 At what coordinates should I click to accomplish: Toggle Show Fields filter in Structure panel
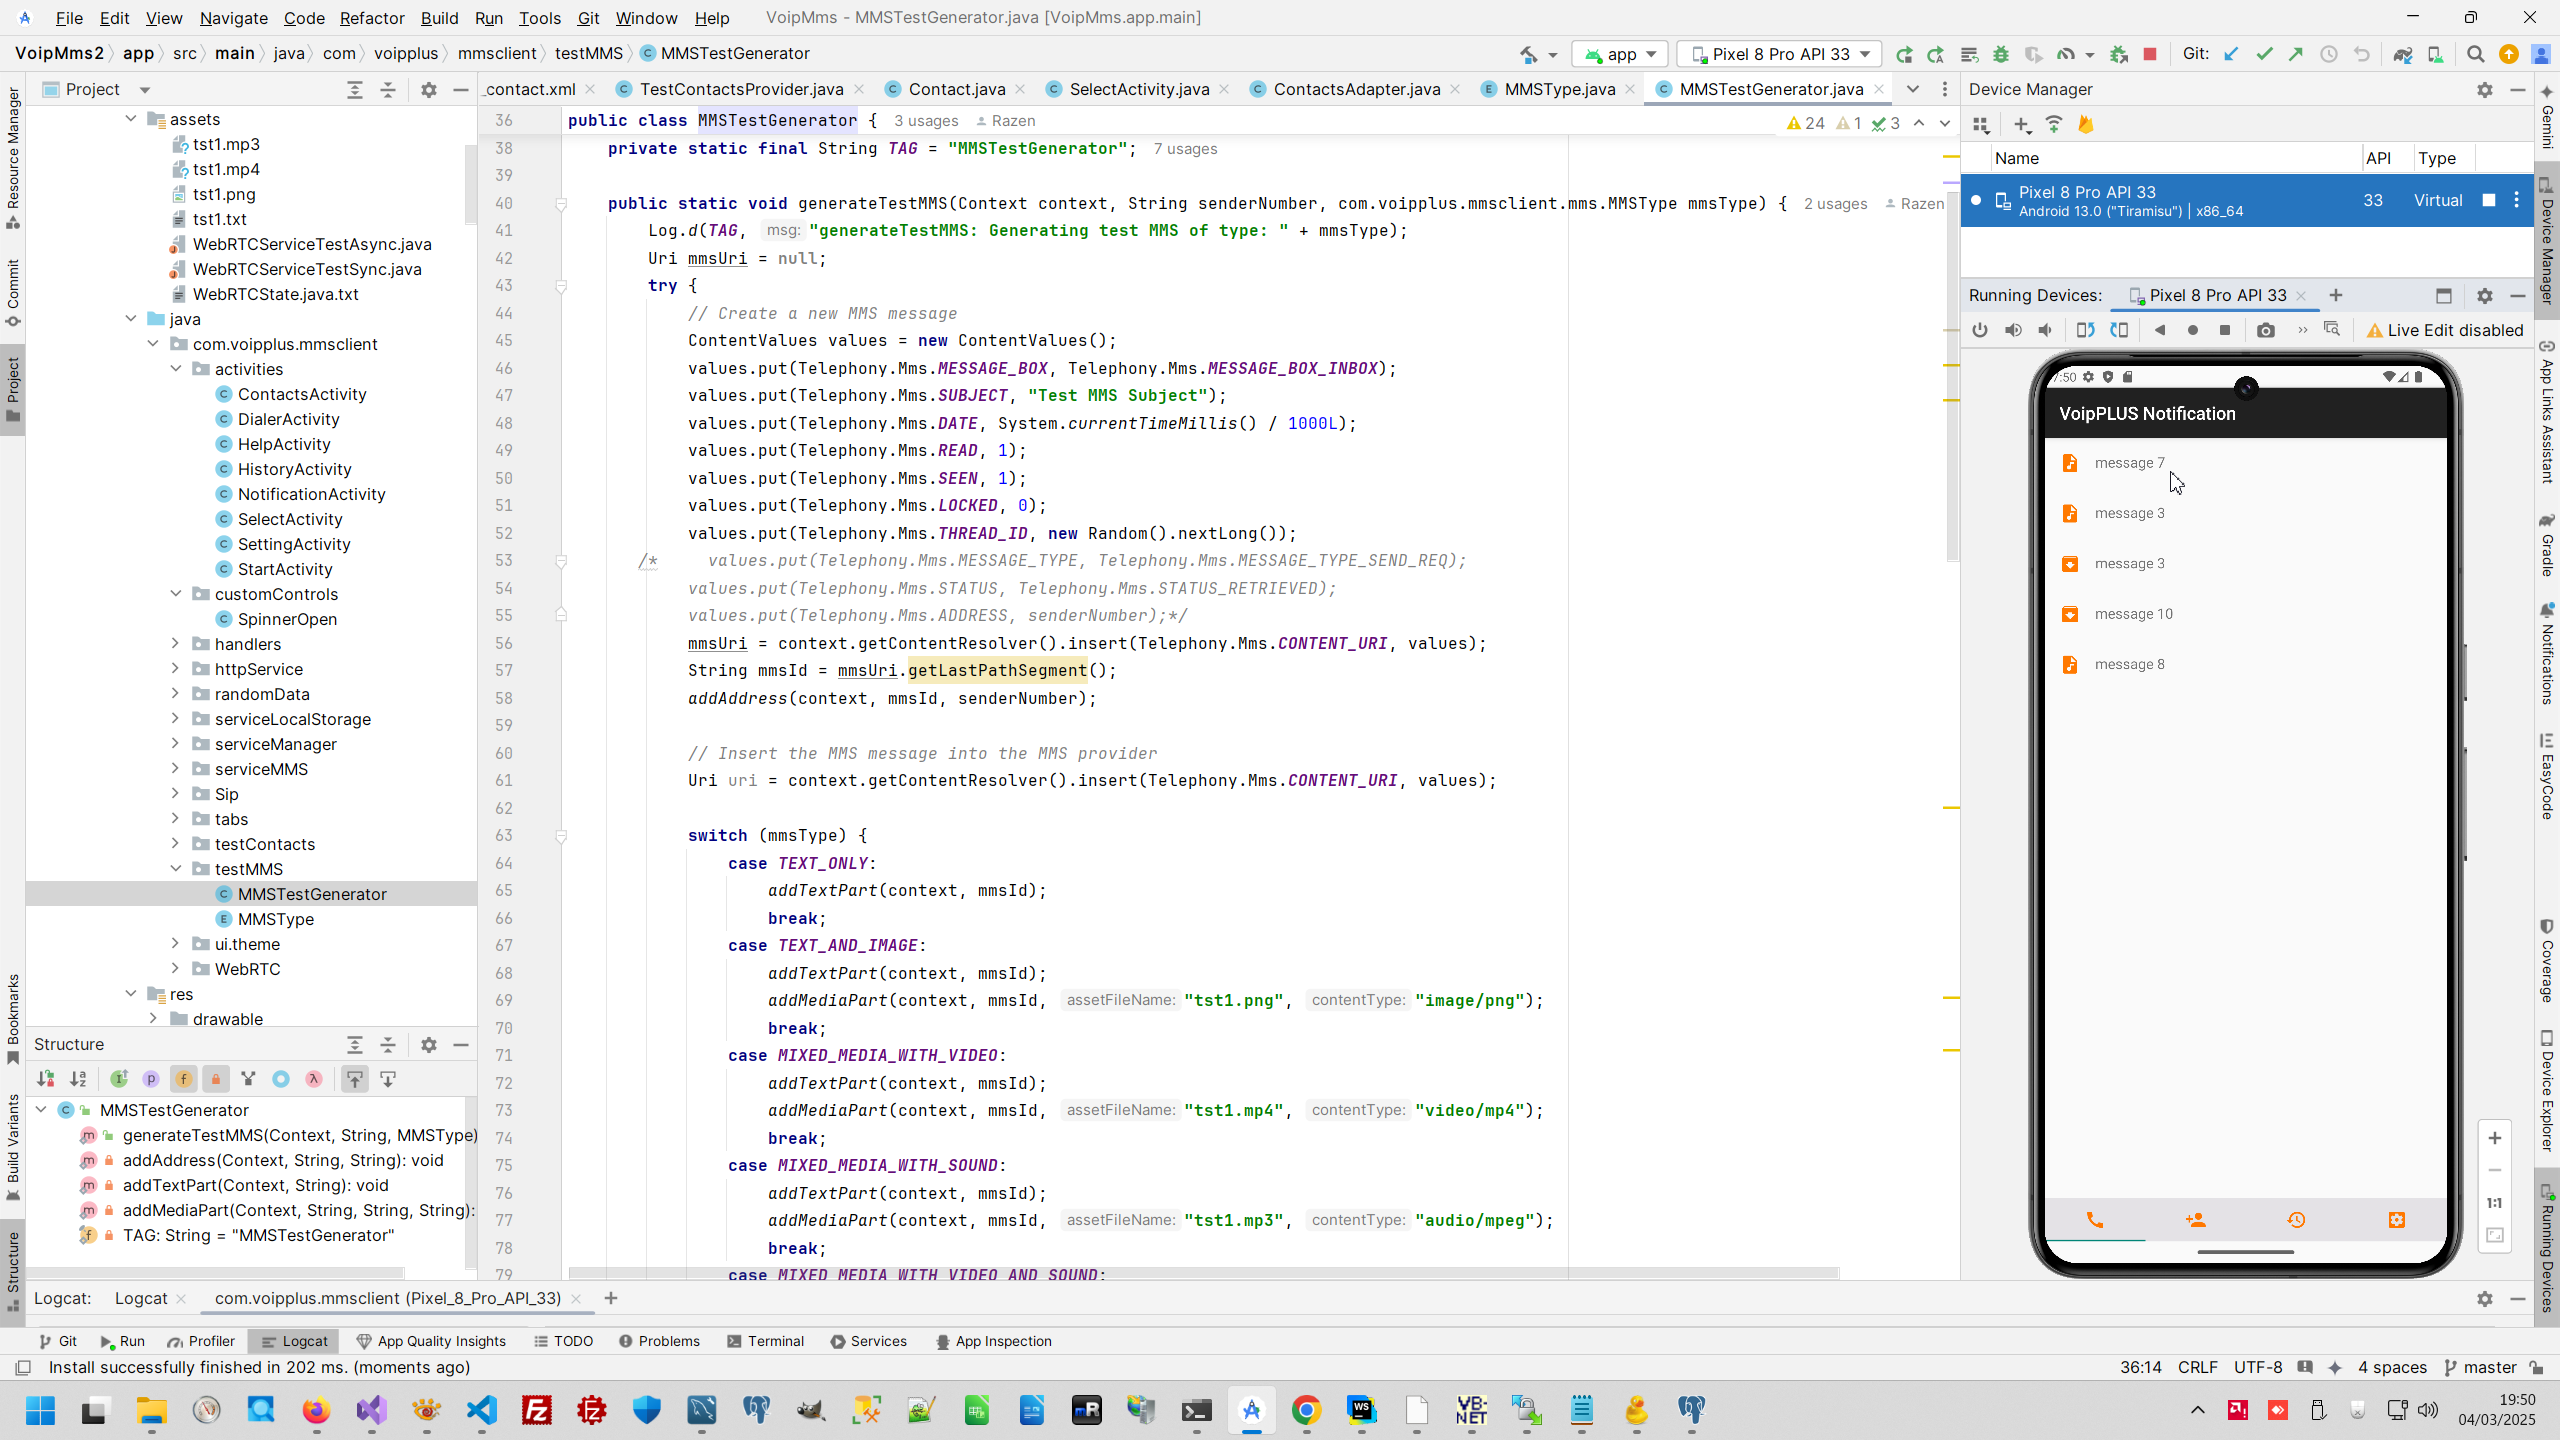pyautogui.click(x=183, y=1079)
